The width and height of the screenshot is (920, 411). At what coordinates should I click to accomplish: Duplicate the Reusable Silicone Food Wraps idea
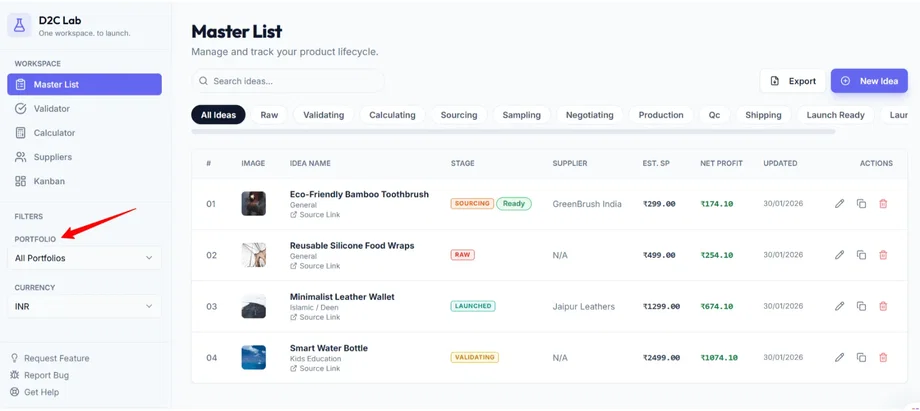coord(861,255)
